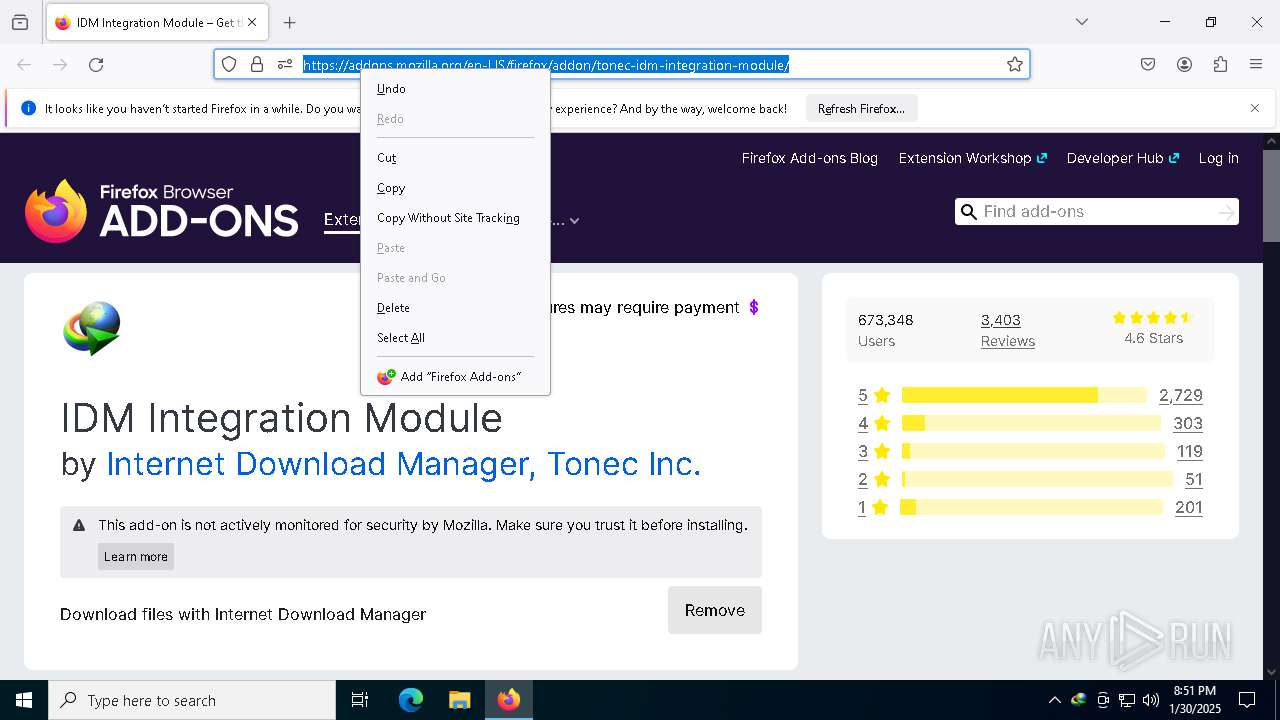This screenshot has height=720, width=1280.
Task: Click the tracking protection shield icon
Action: pyautogui.click(x=229, y=65)
